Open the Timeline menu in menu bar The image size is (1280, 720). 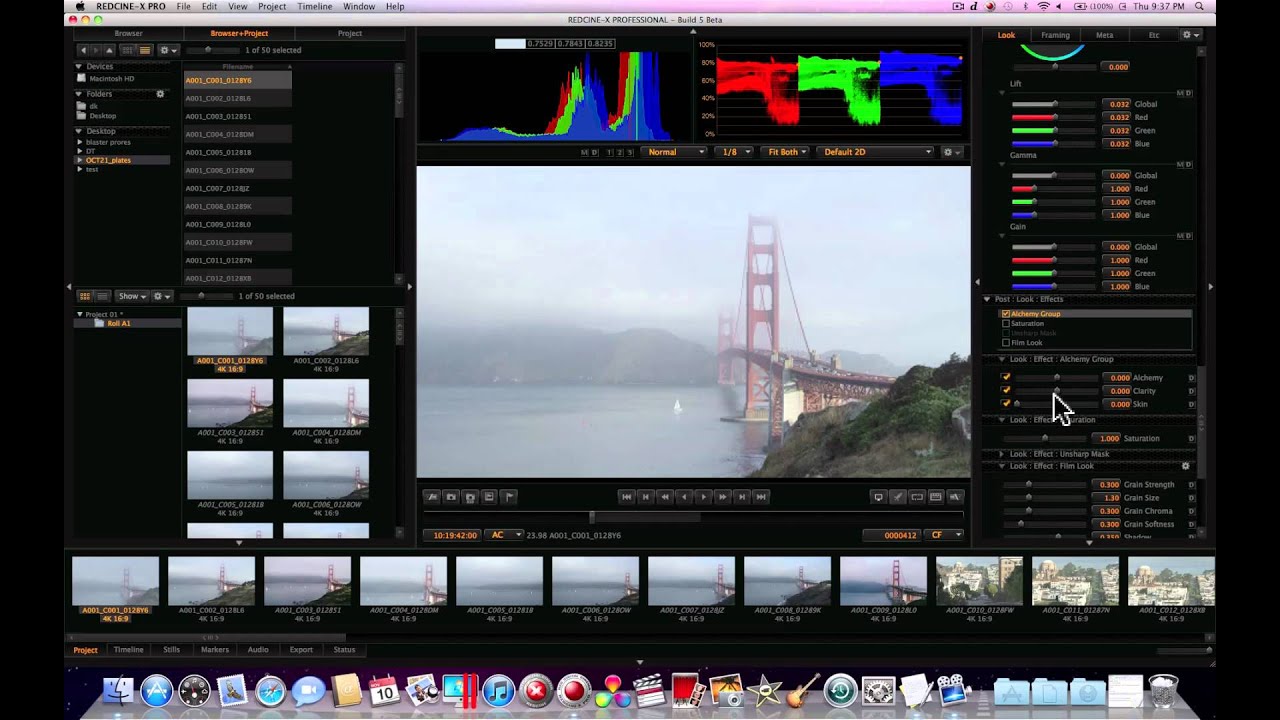(315, 7)
